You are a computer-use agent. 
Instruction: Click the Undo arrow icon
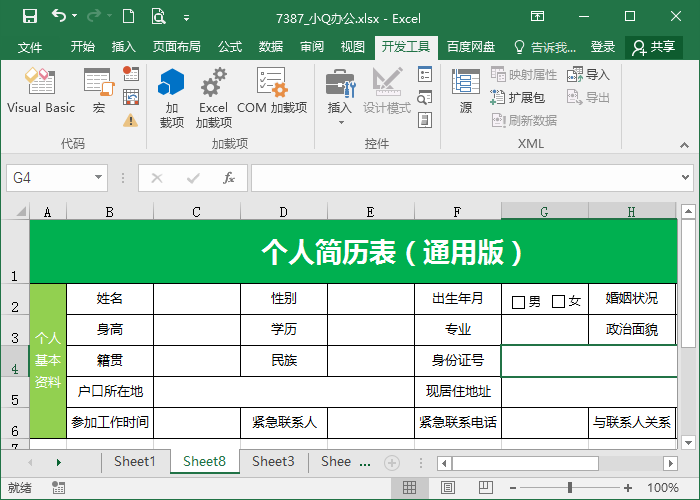click(59, 16)
